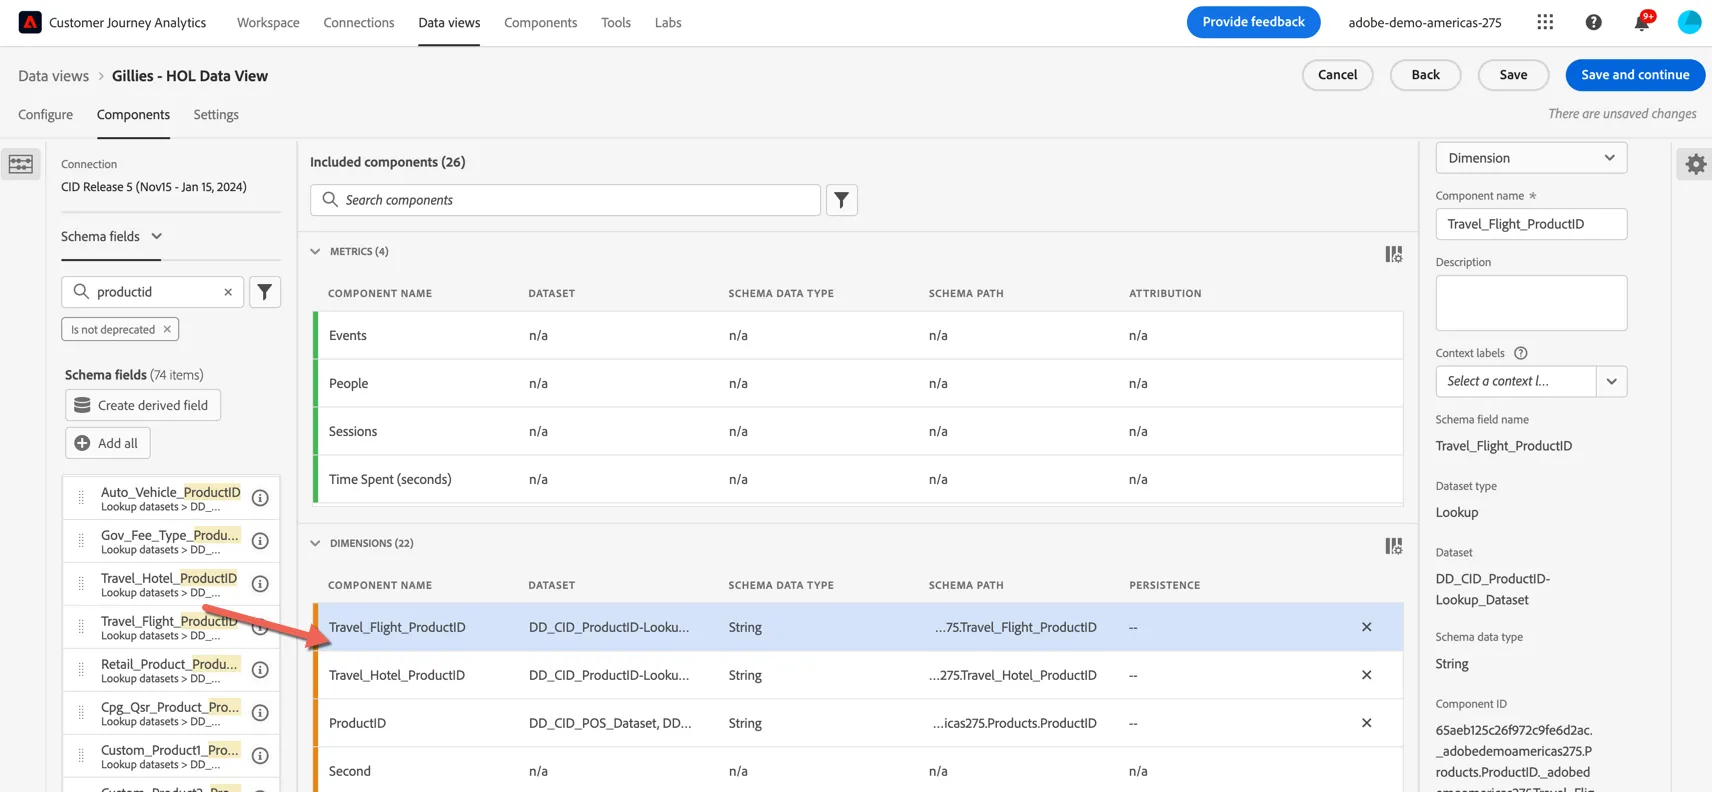Toggle the left rail schema panel icon
The image size is (1712, 792).
[x=21, y=164]
